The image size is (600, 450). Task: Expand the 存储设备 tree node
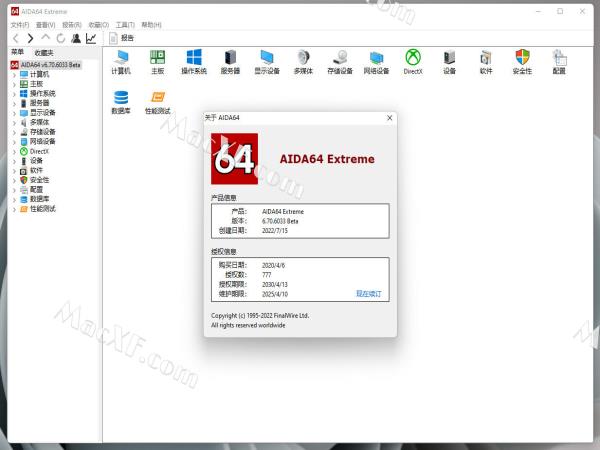pos(15,132)
